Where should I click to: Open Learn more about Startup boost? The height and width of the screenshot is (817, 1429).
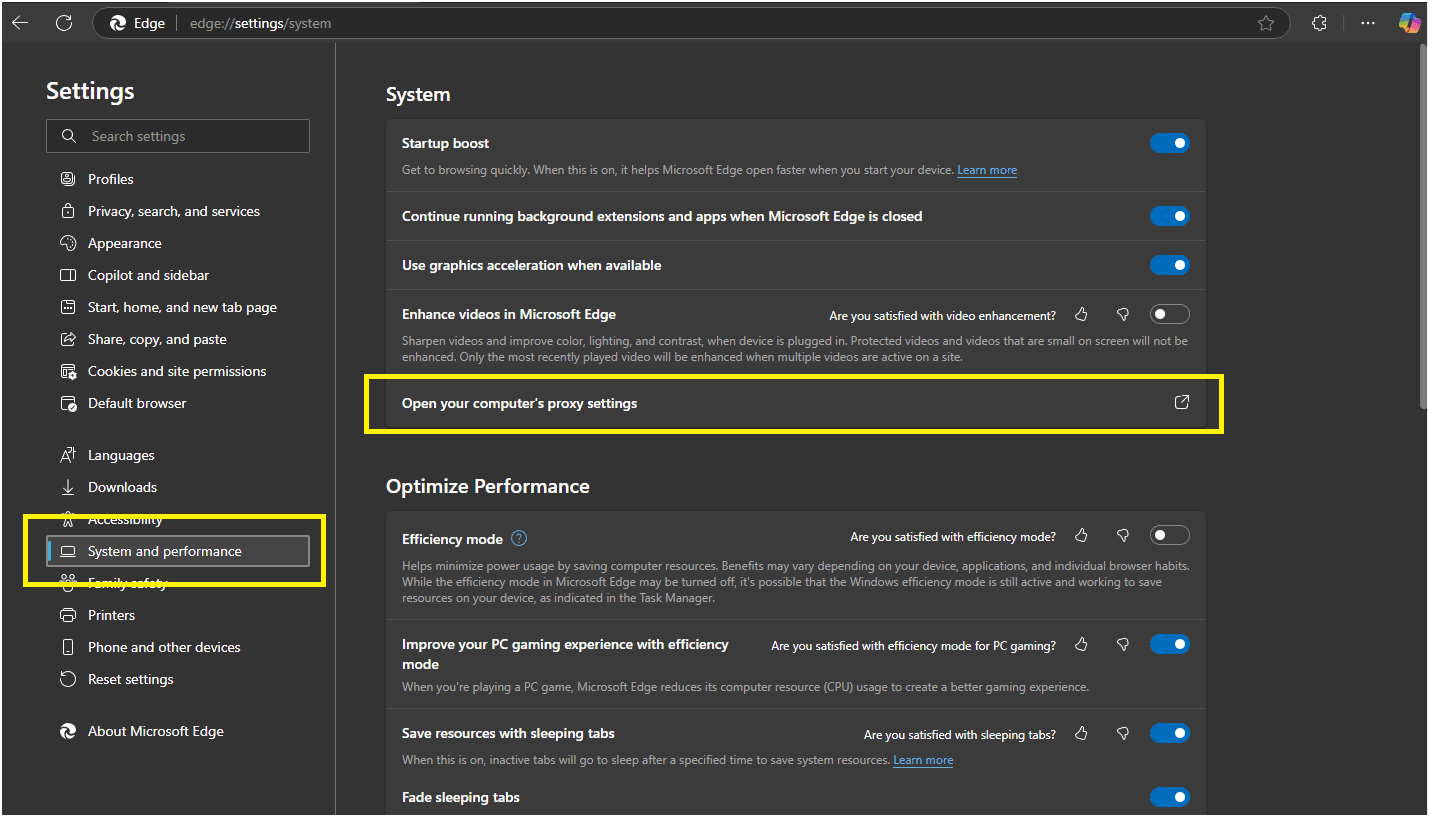tap(986, 169)
